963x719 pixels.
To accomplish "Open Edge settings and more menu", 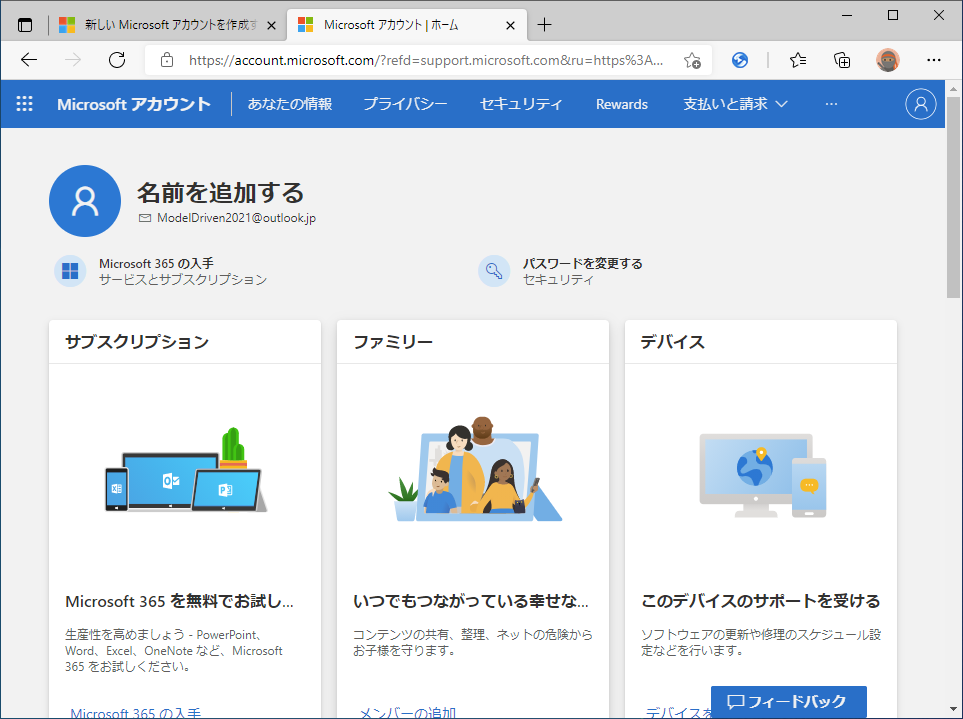I will (934, 60).
